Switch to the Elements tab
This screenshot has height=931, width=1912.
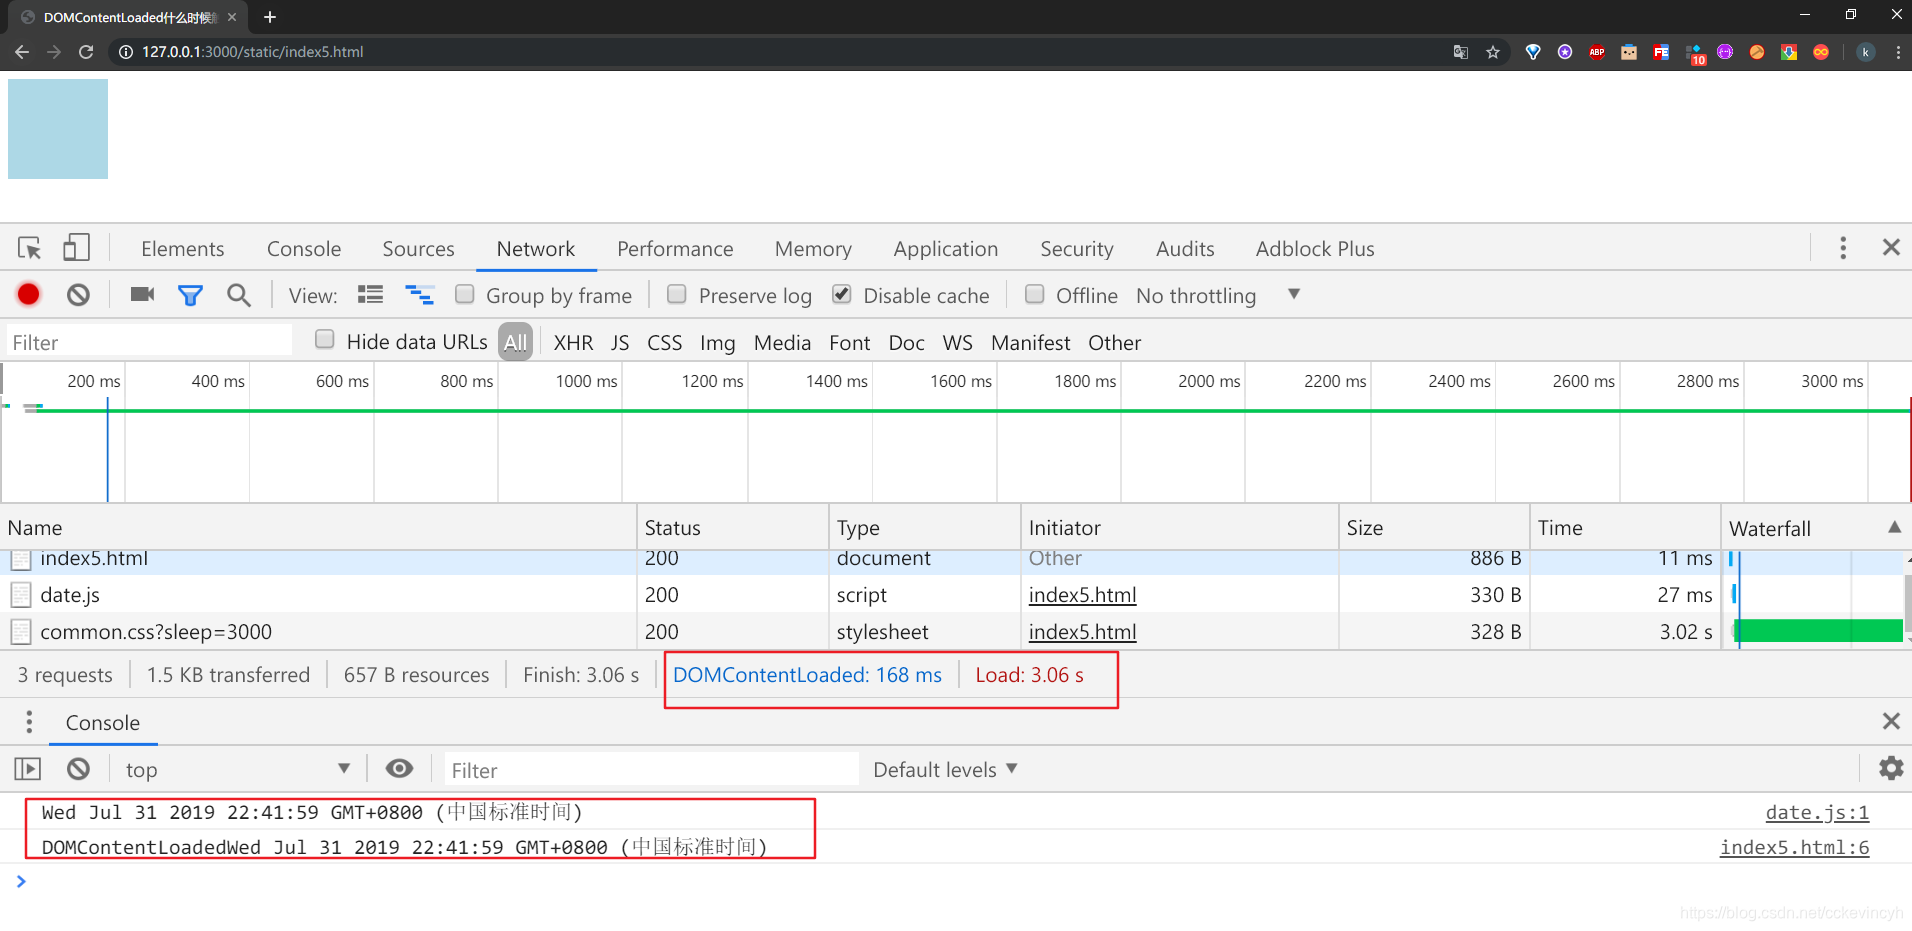[x=183, y=248]
